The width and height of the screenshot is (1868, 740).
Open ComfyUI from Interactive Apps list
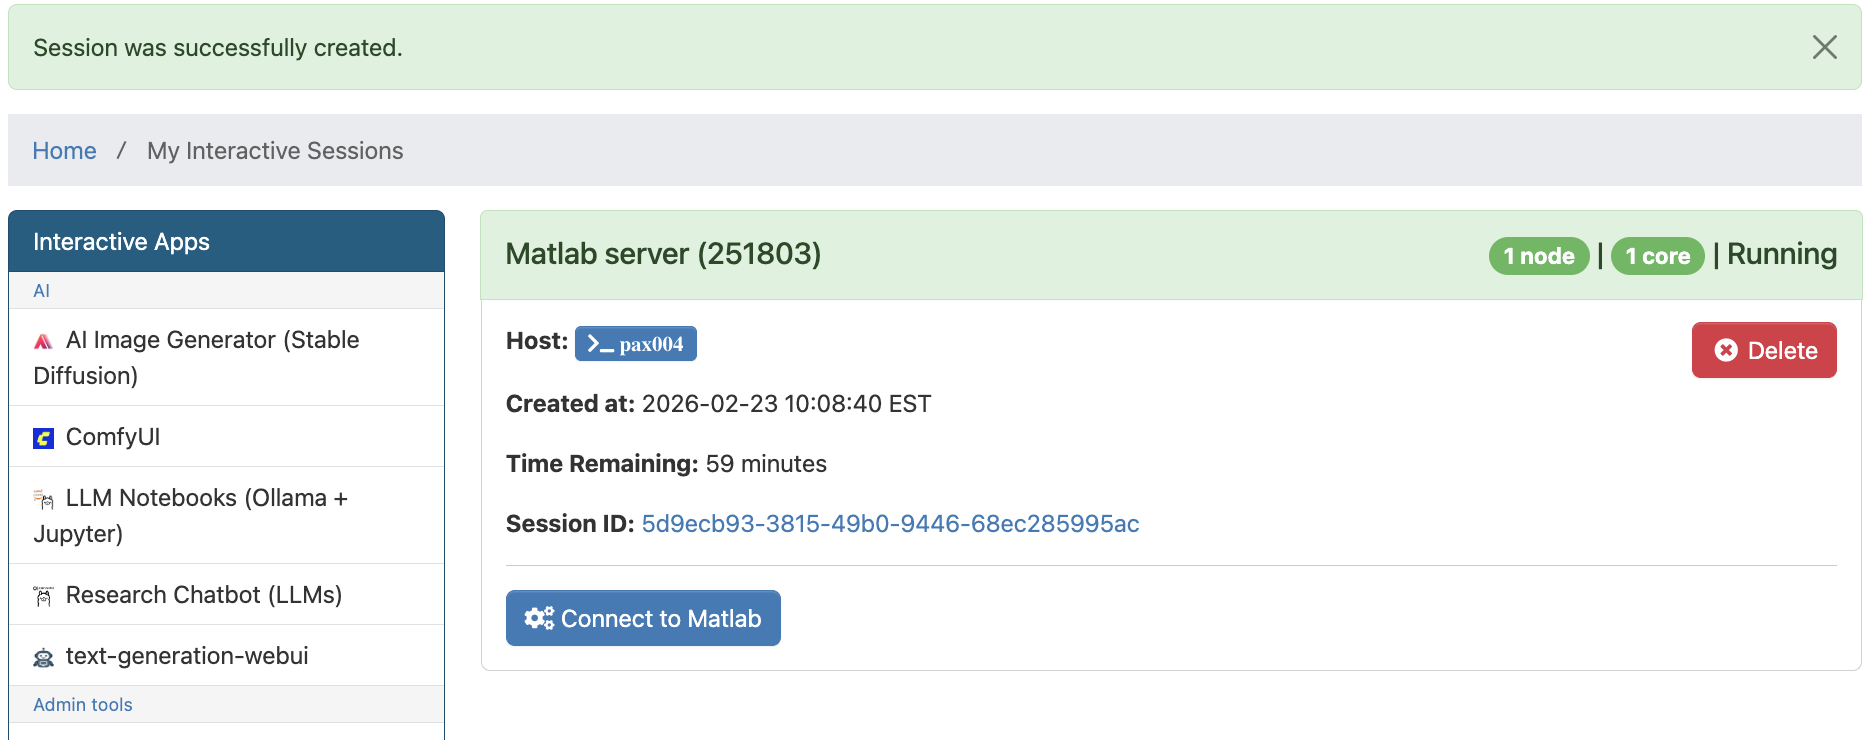tap(113, 437)
